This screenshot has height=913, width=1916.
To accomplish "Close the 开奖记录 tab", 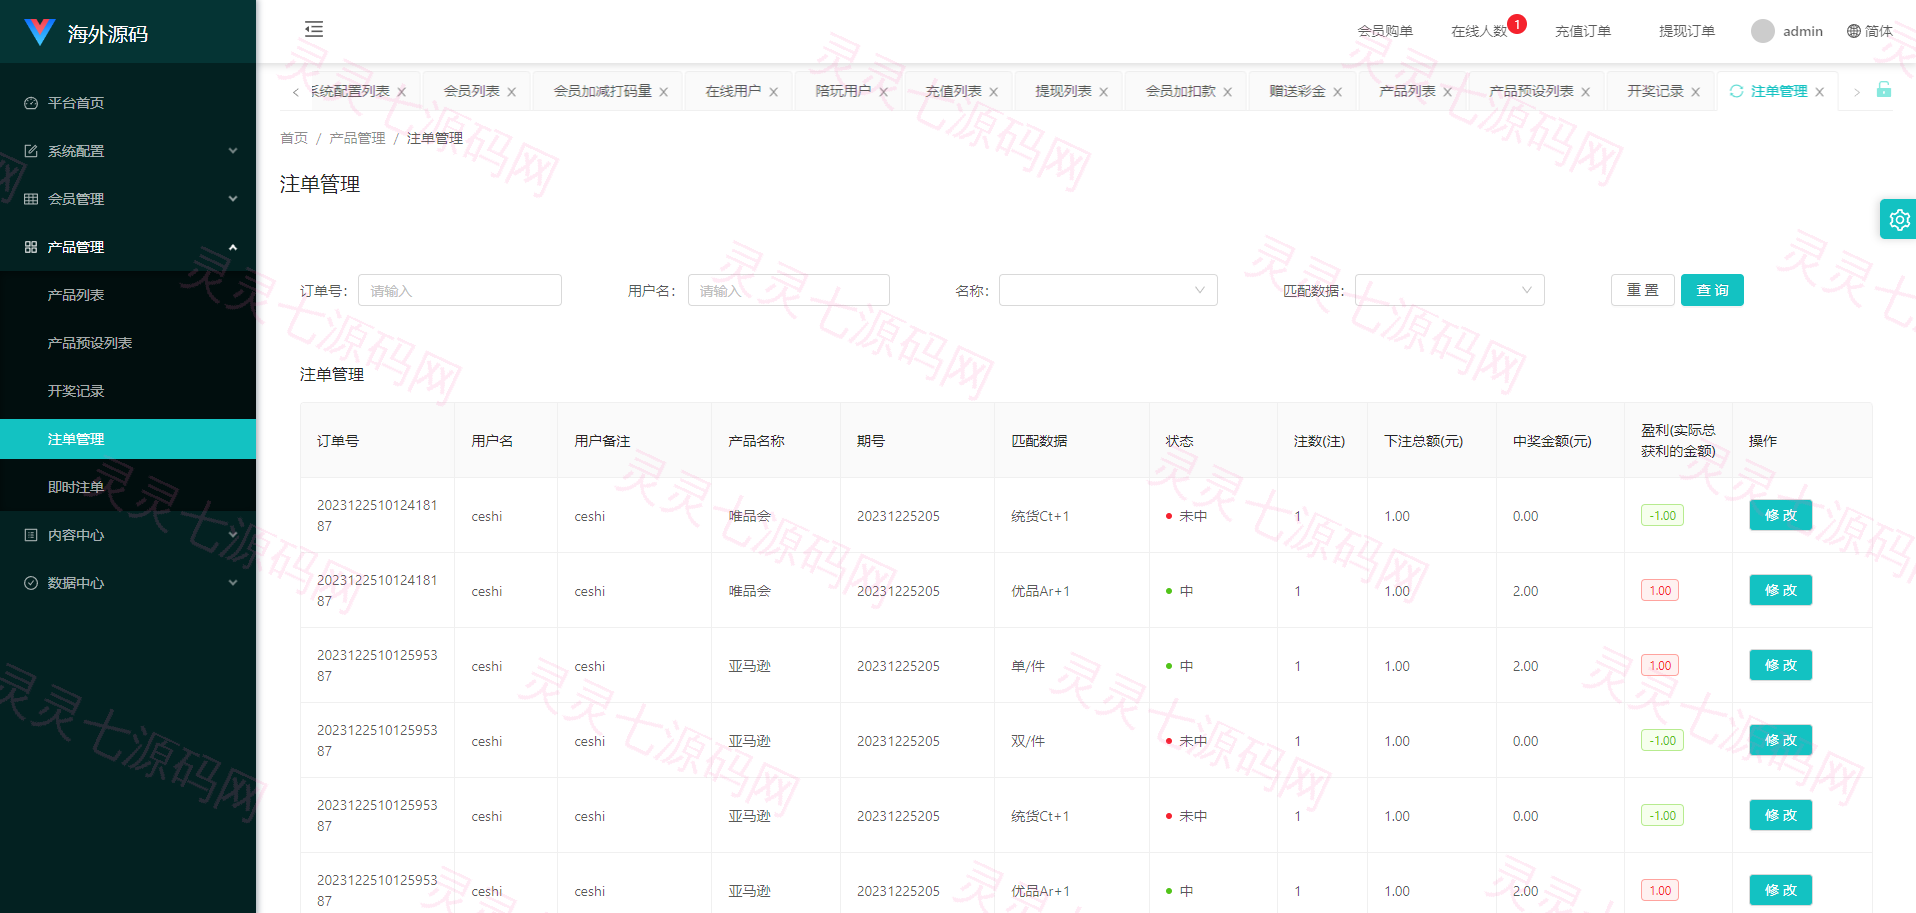I will [1696, 92].
